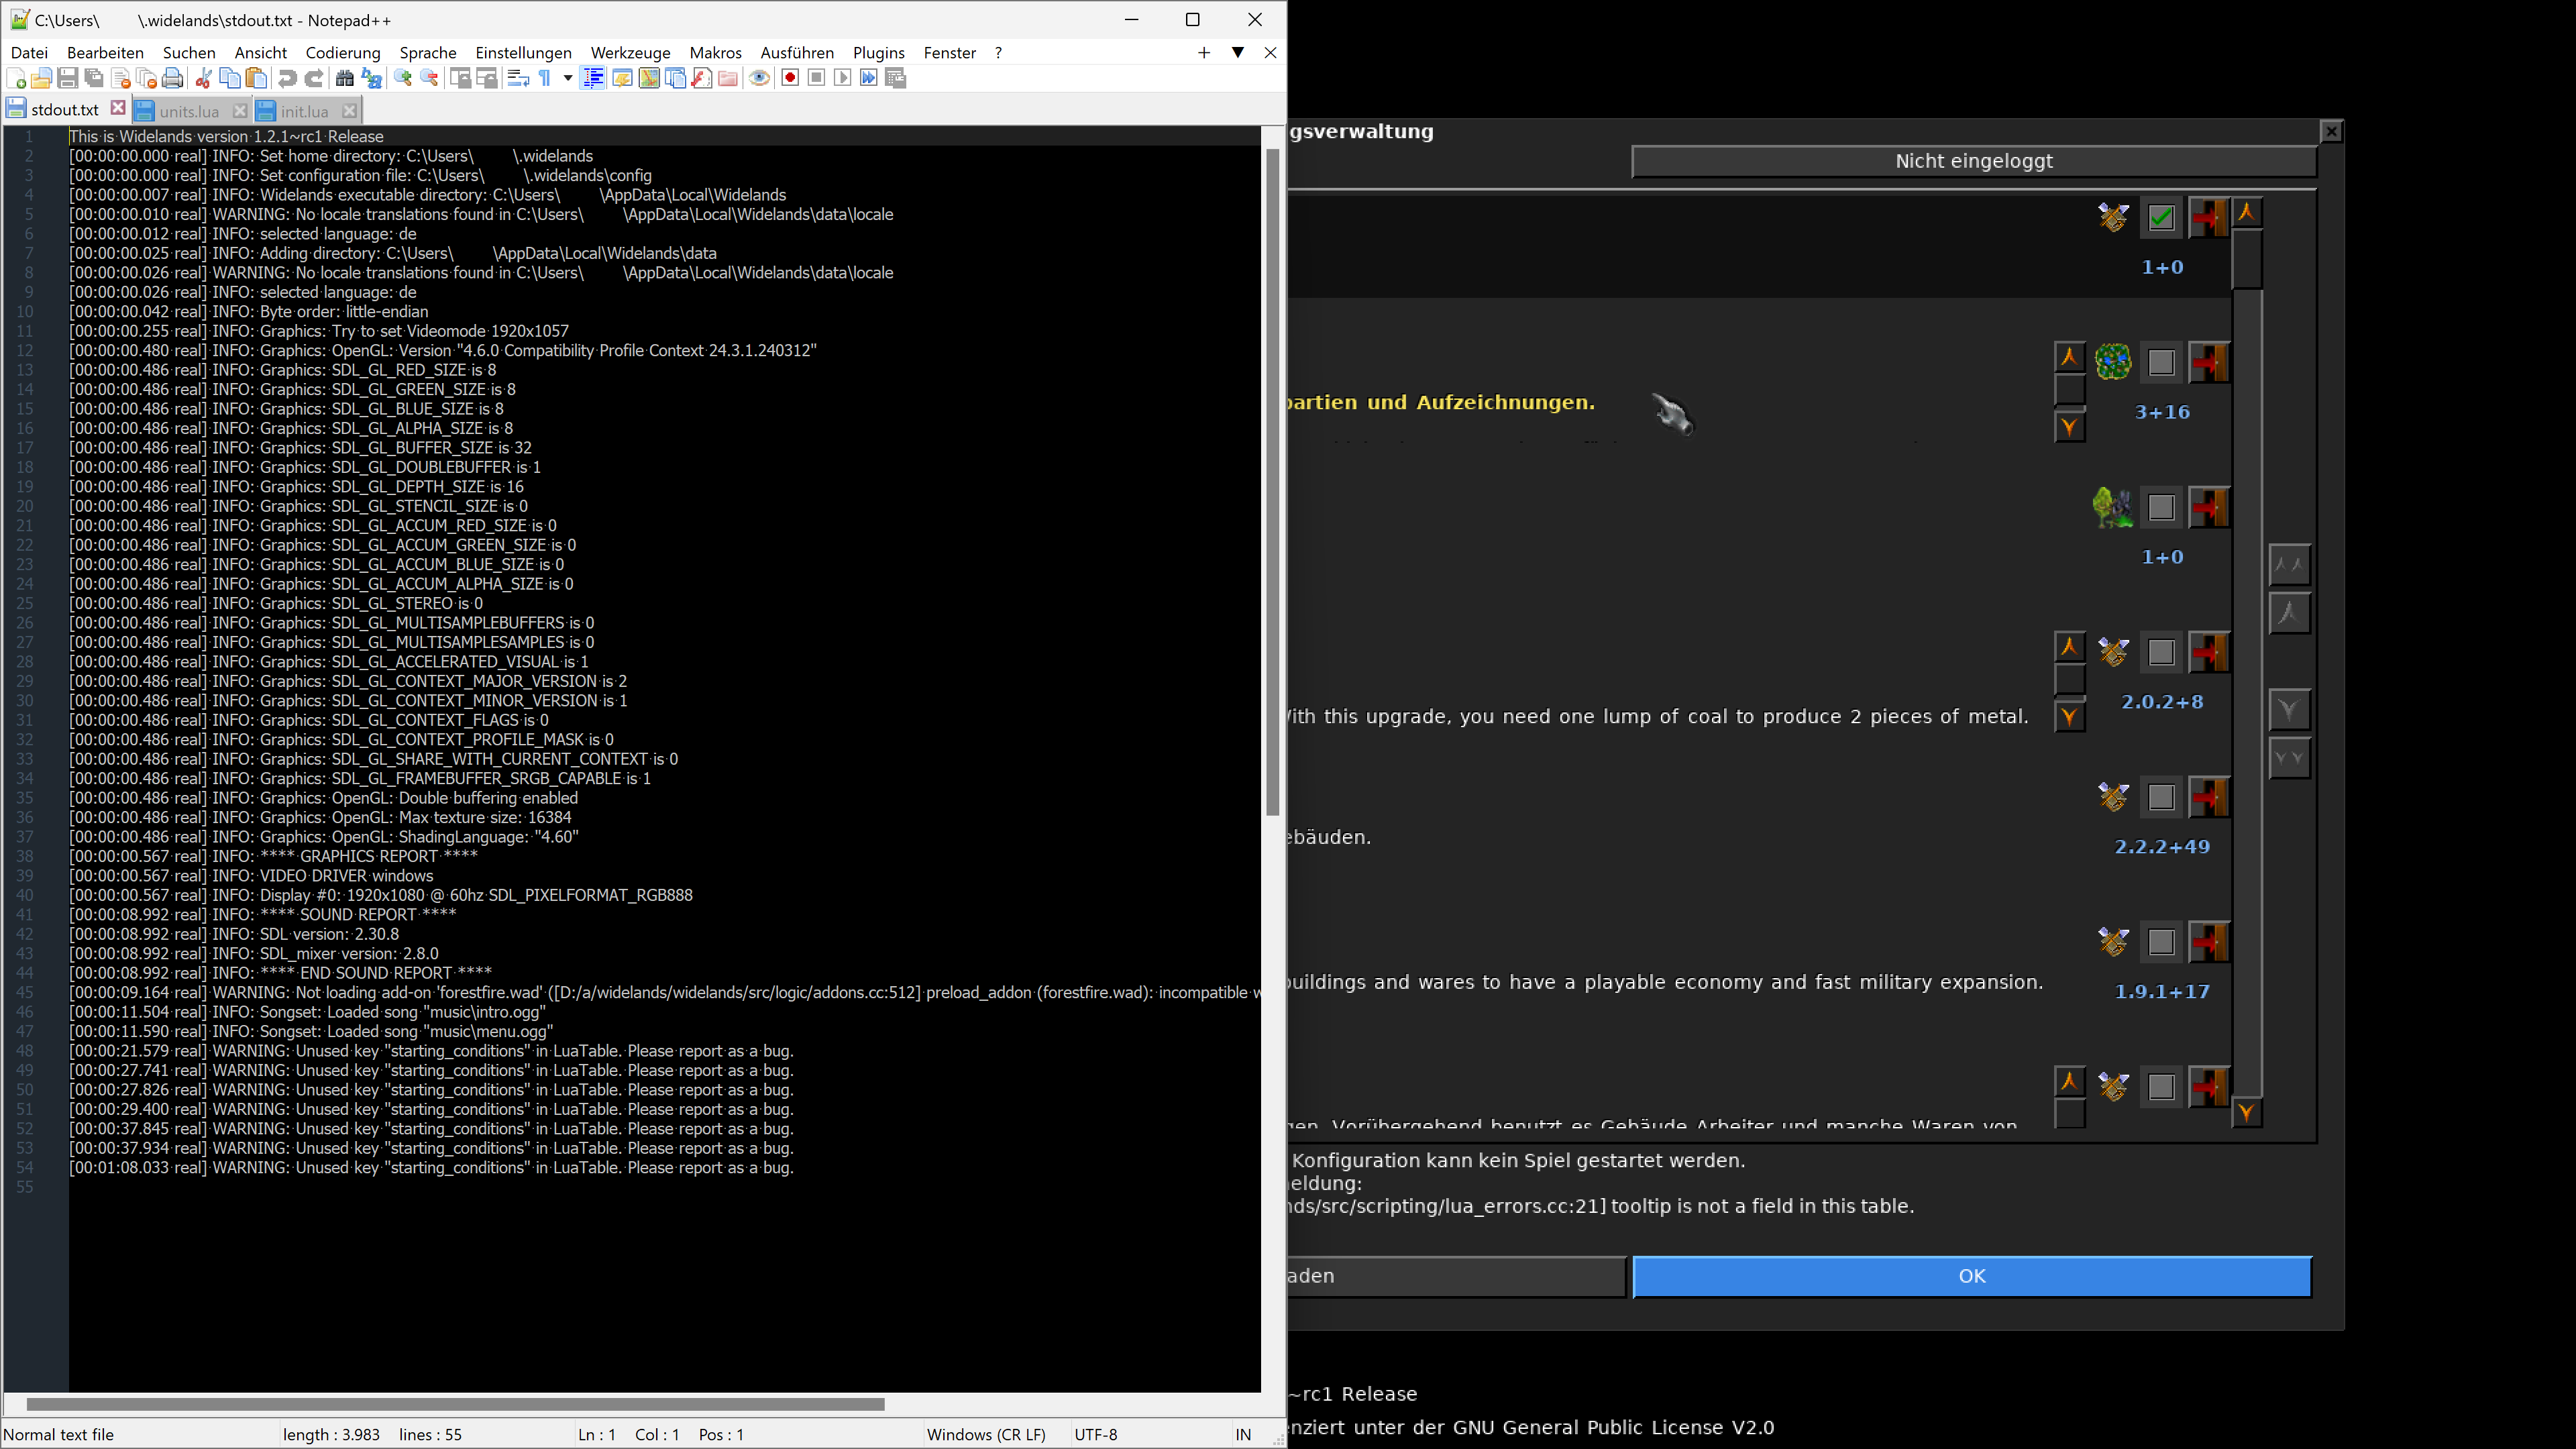The image size is (2576, 1449).
Task: Open the document list dropdown triangle
Action: (1238, 53)
